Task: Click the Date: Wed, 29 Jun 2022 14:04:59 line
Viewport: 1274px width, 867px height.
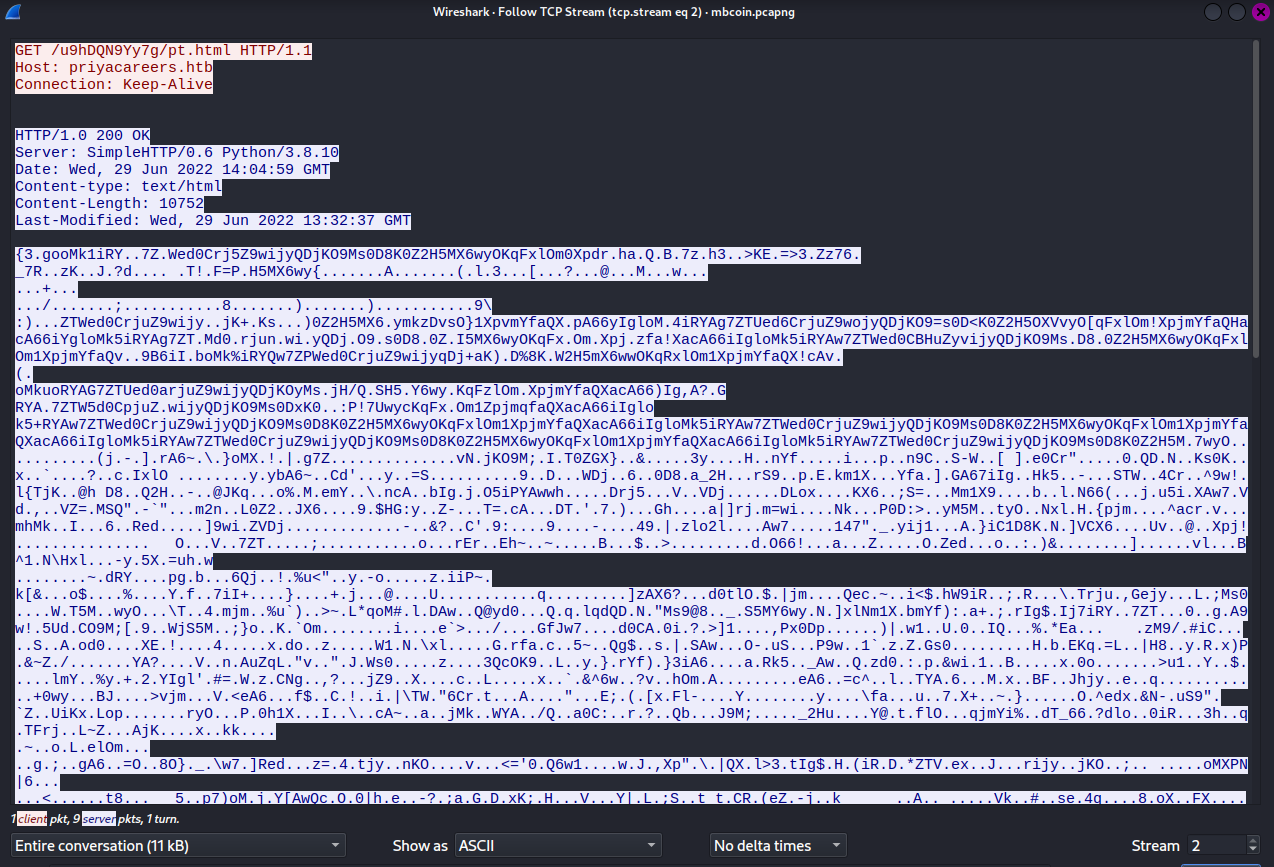Action: click(172, 169)
